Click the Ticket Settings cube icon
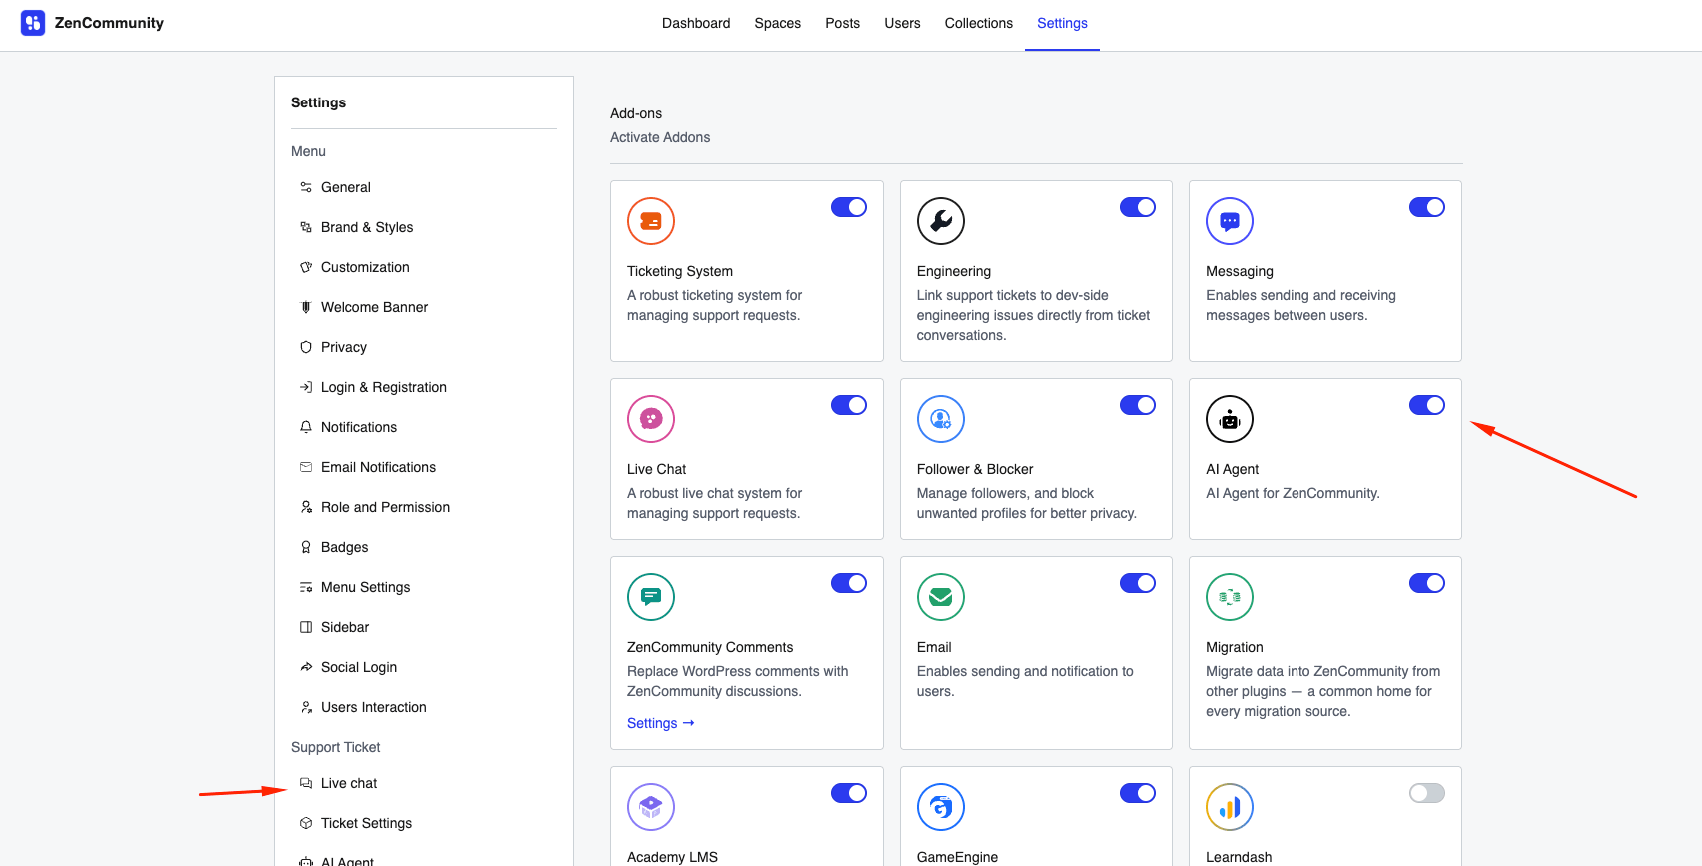Screen dimensions: 1702x866 point(306,823)
